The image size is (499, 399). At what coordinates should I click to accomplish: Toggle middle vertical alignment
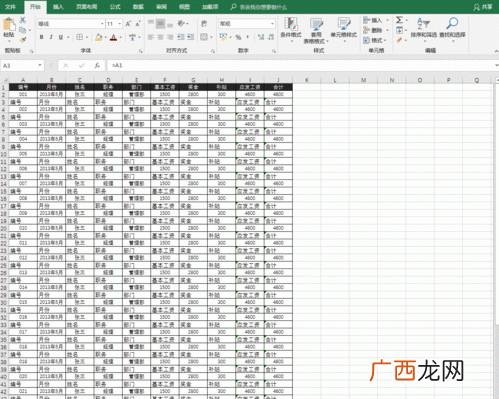click(160, 23)
